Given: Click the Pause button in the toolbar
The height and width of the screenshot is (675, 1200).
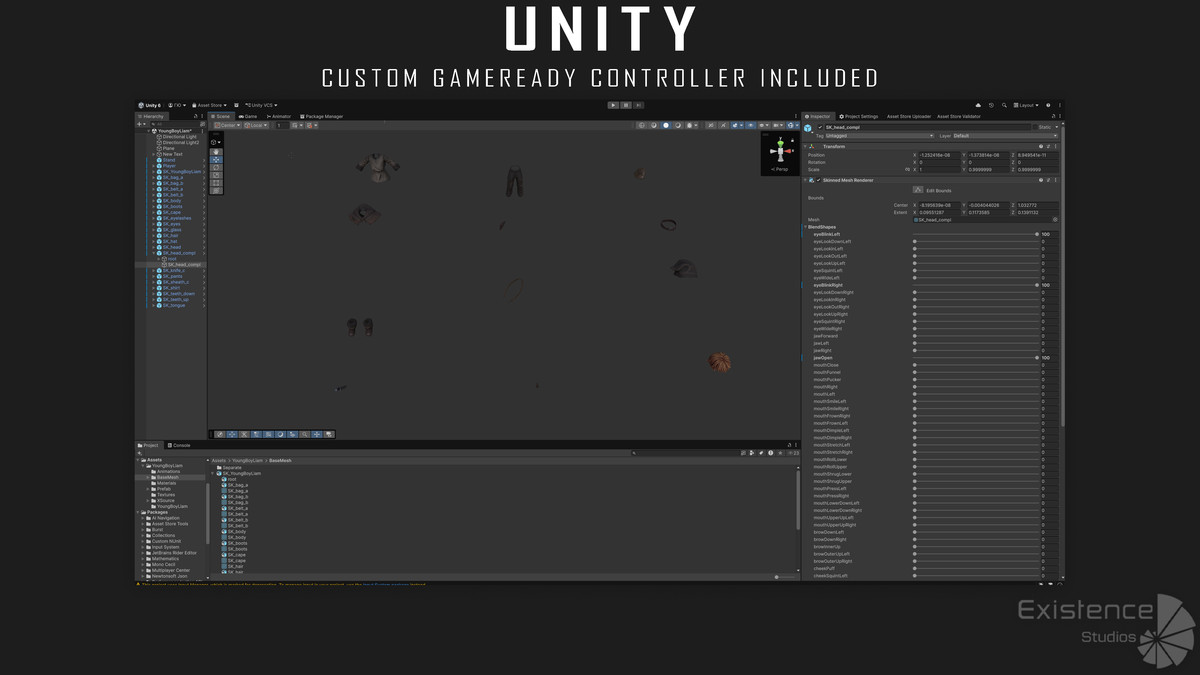Looking at the screenshot, I should click(626, 105).
